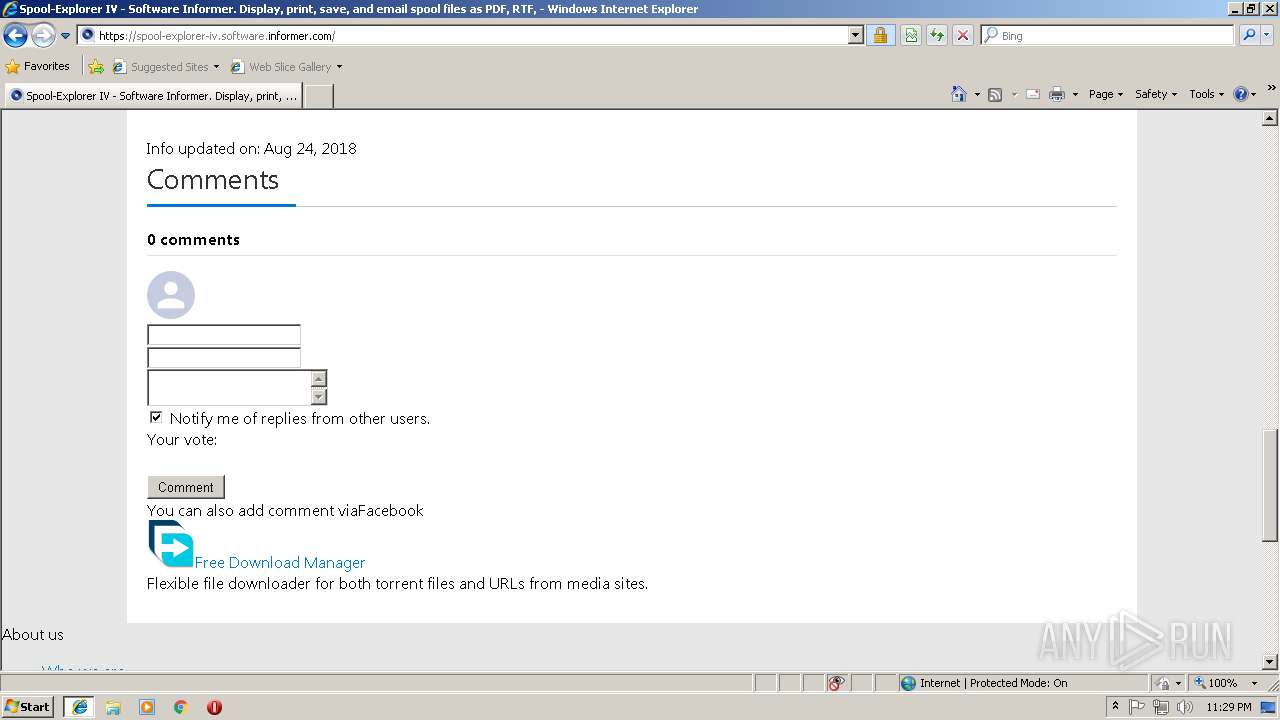Click the Comment submit button

tap(186, 487)
